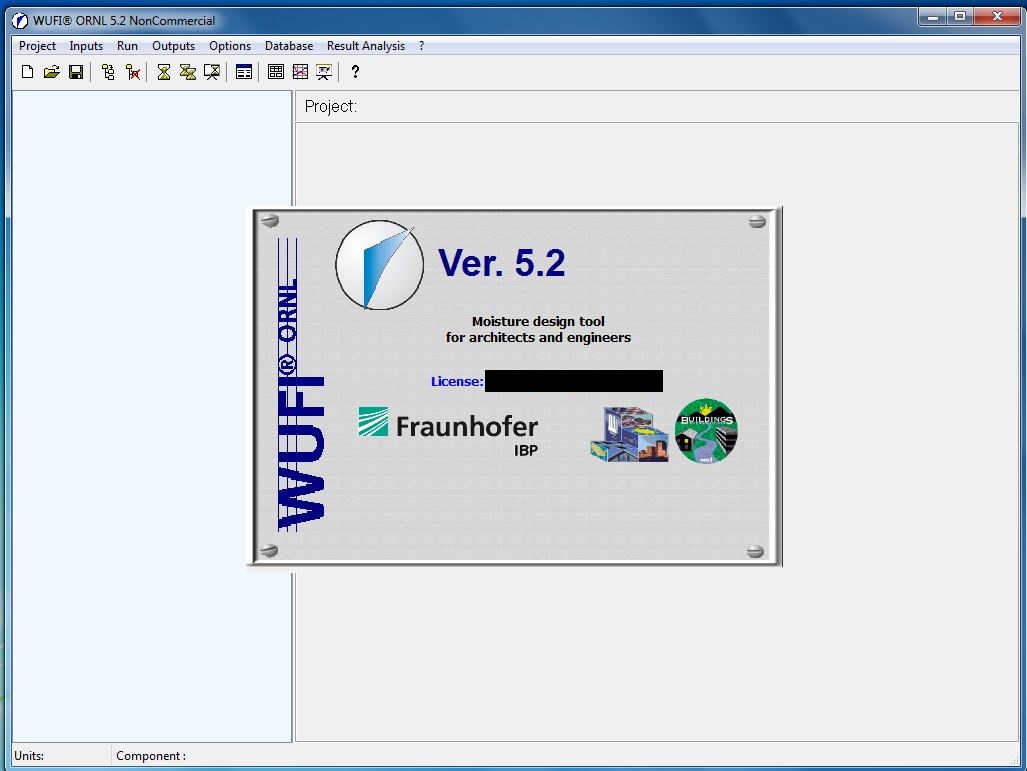Image resolution: width=1027 pixels, height=771 pixels.
Task: Click the double hourglass run icon
Action: coord(188,72)
